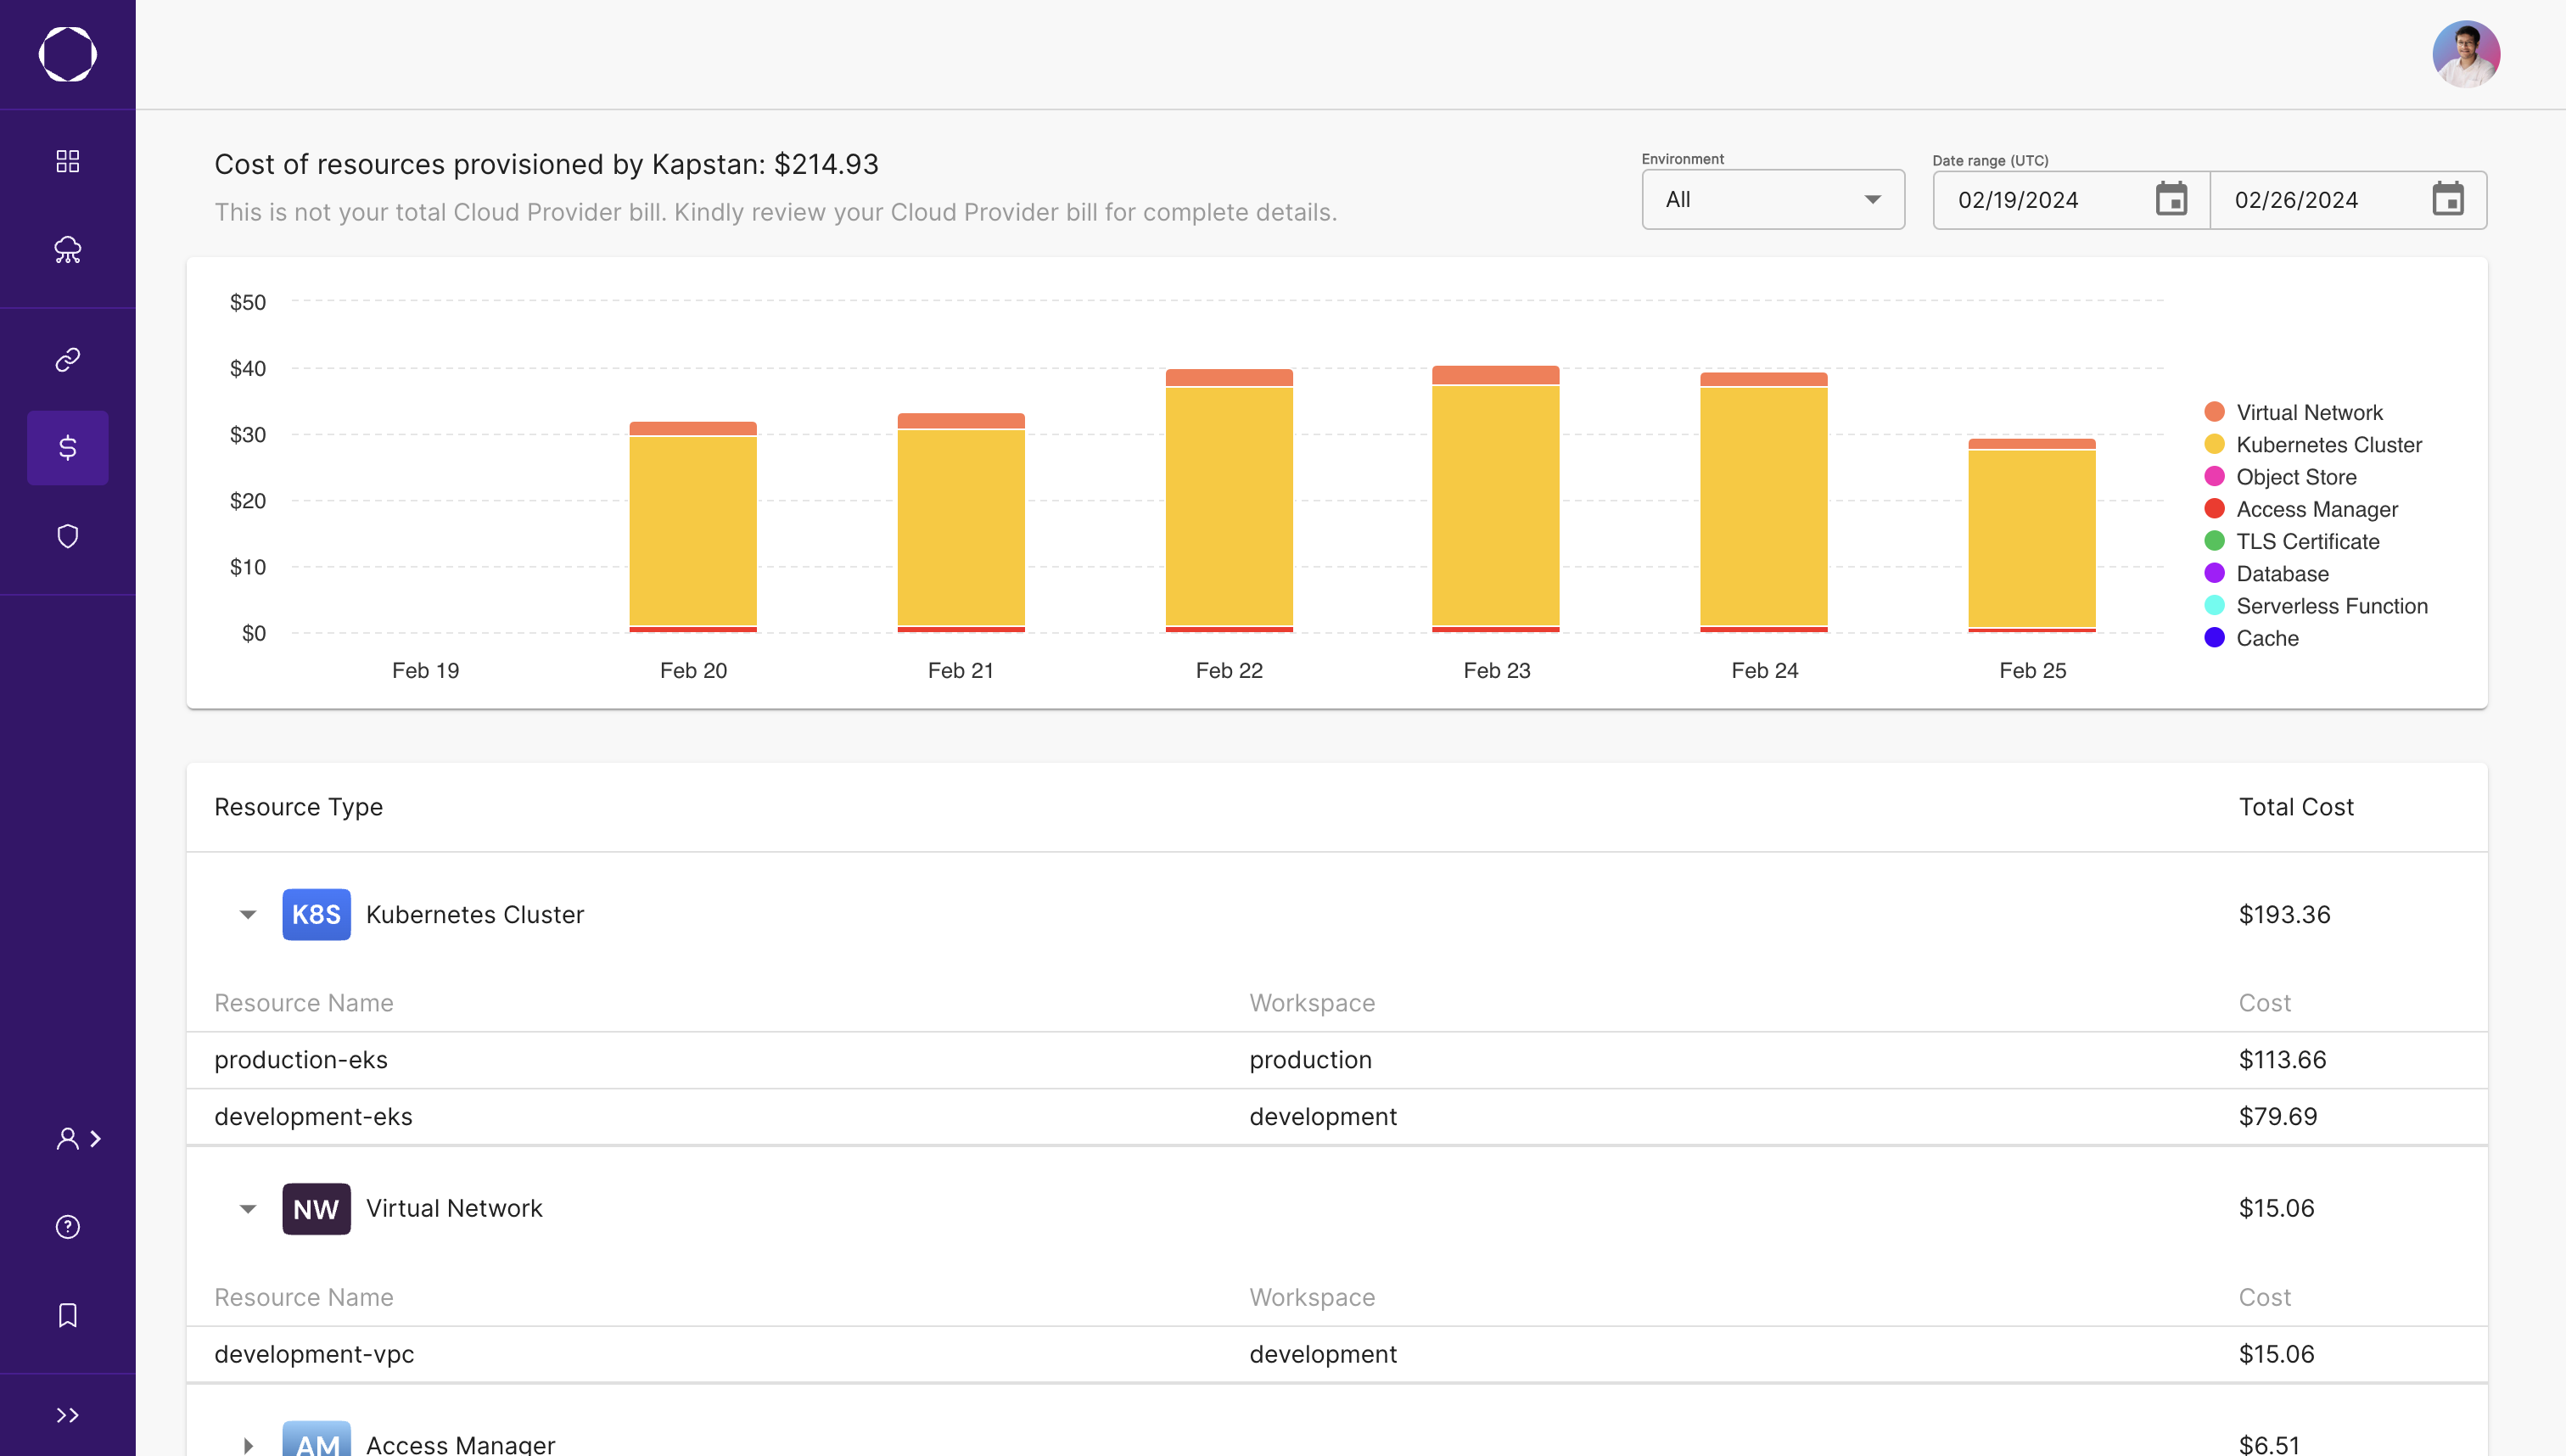Expand sidebar with double chevron icon
Screen dimensions: 2566x1456
[67, 1414]
